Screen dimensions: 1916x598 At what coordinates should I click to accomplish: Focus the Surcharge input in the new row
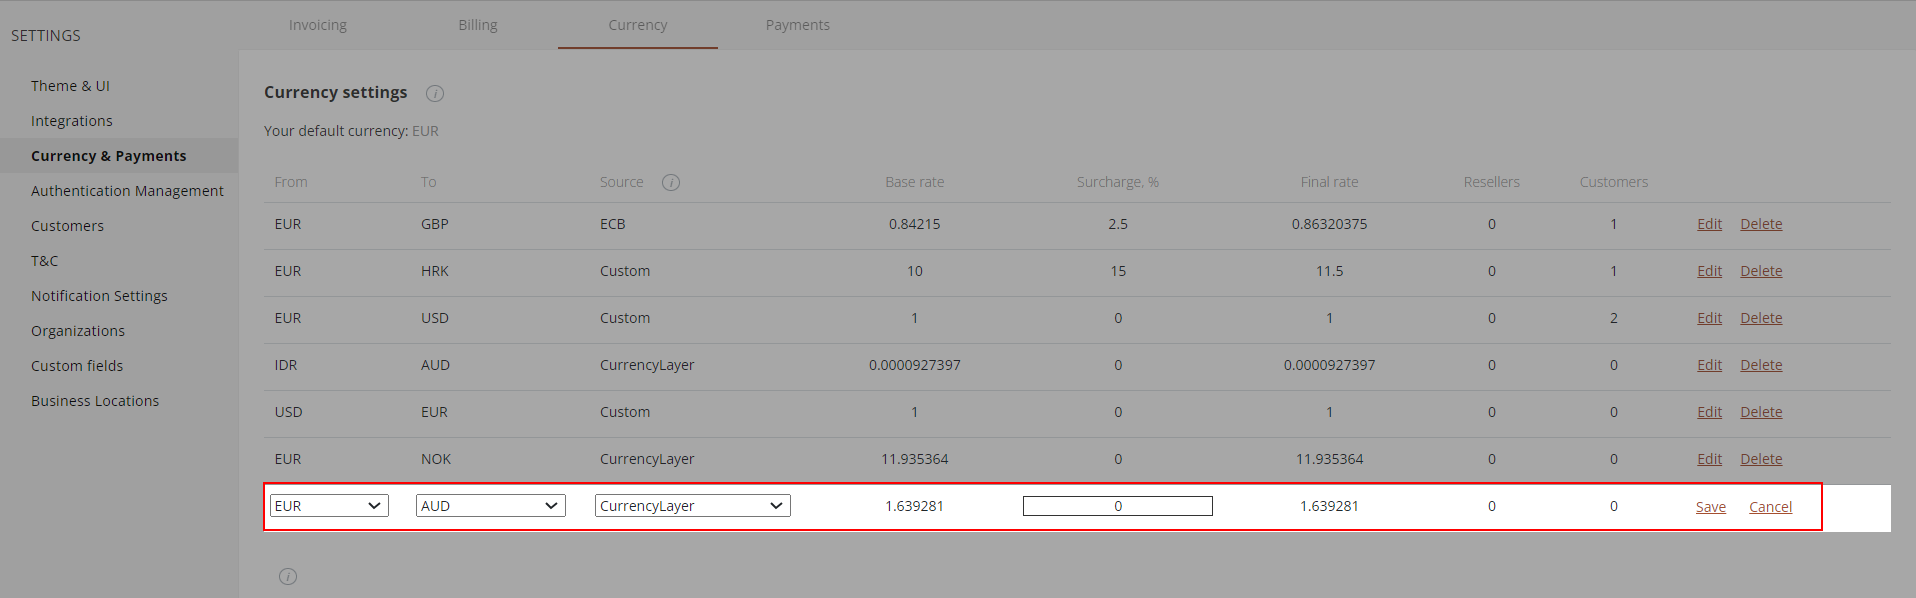coord(1118,506)
